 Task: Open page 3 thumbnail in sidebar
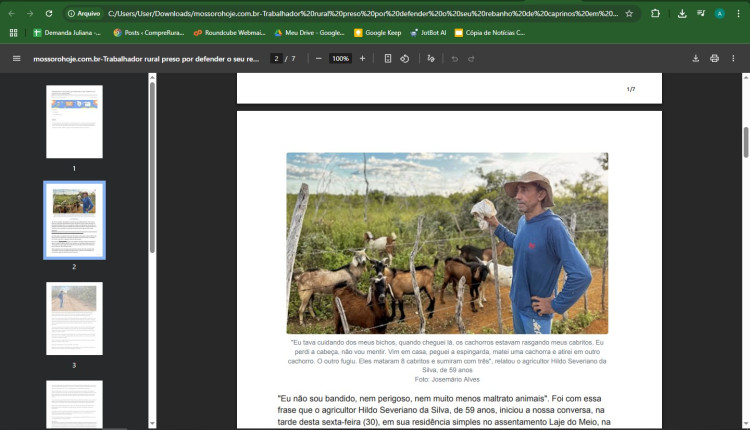click(74, 318)
